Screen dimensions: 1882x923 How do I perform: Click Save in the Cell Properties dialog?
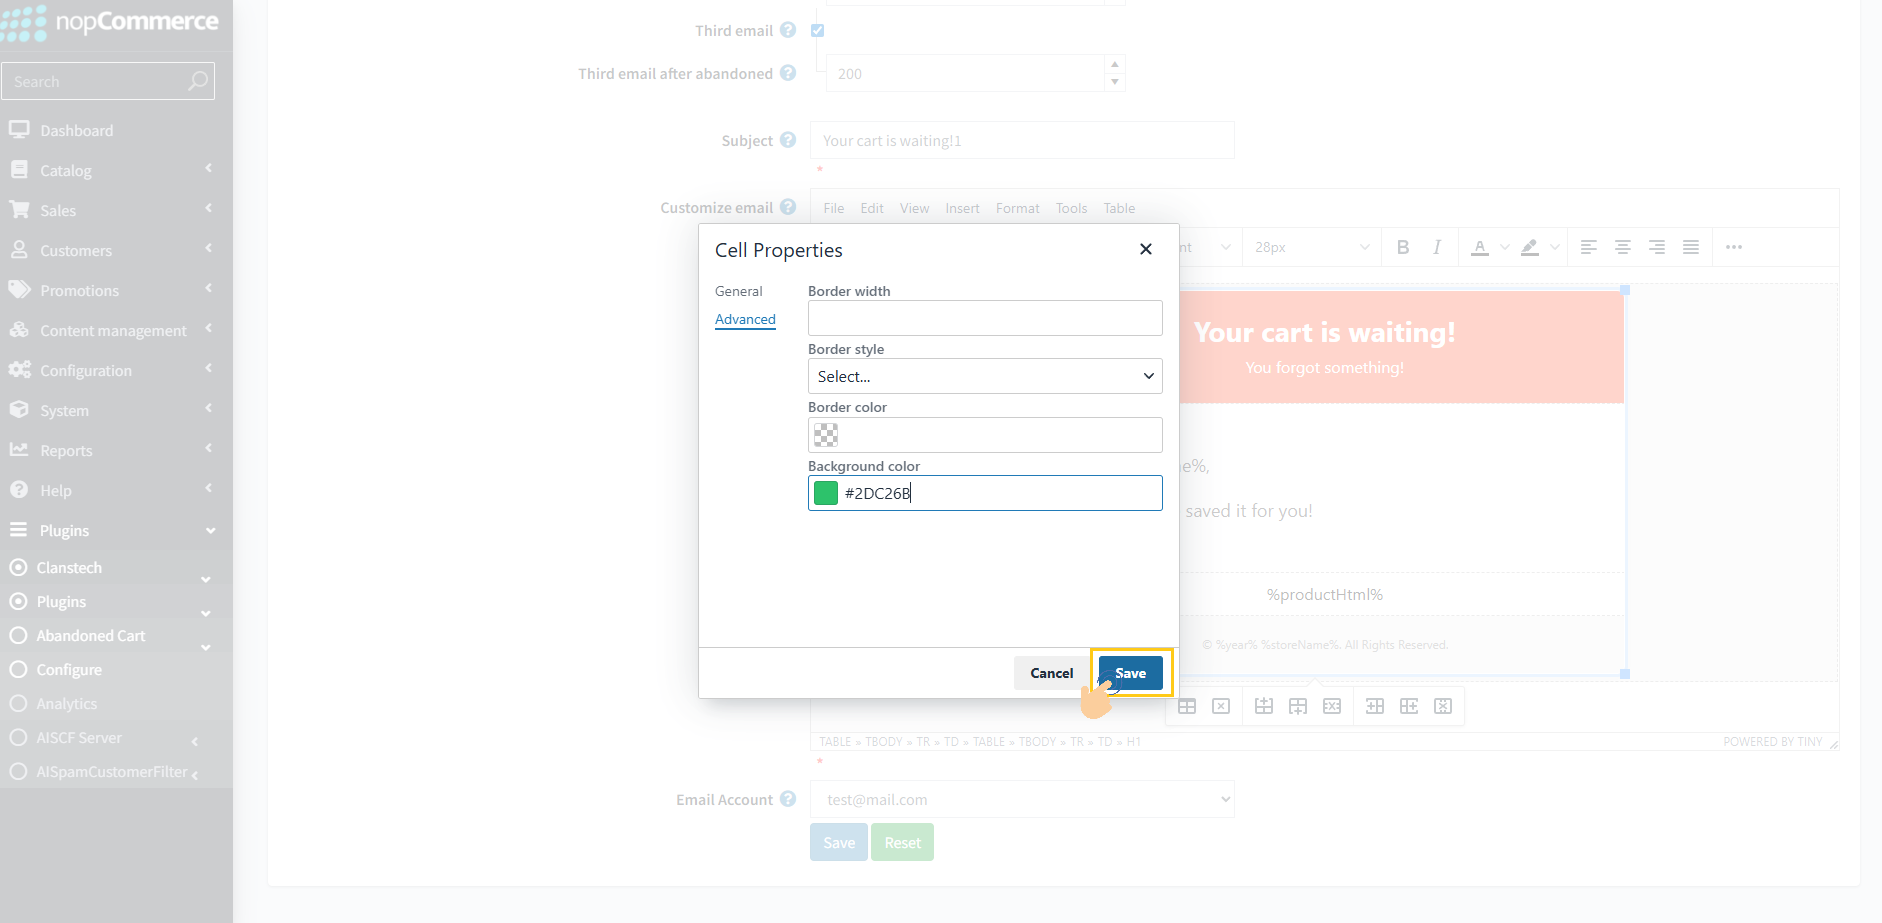click(1130, 673)
